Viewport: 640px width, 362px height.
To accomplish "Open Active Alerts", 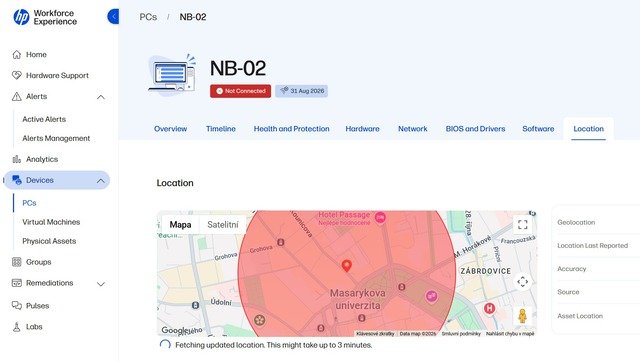I will (44, 119).
